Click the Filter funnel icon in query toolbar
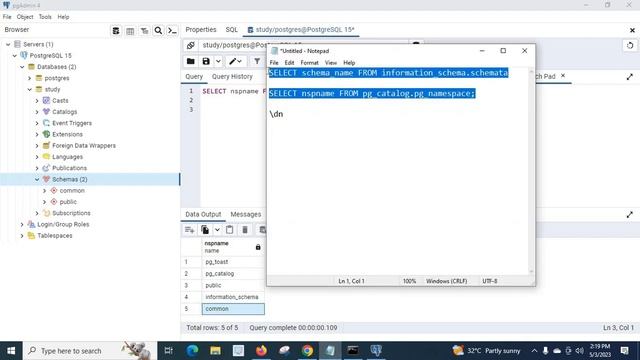The width and height of the screenshot is (640, 360). [x=257, y=61]
